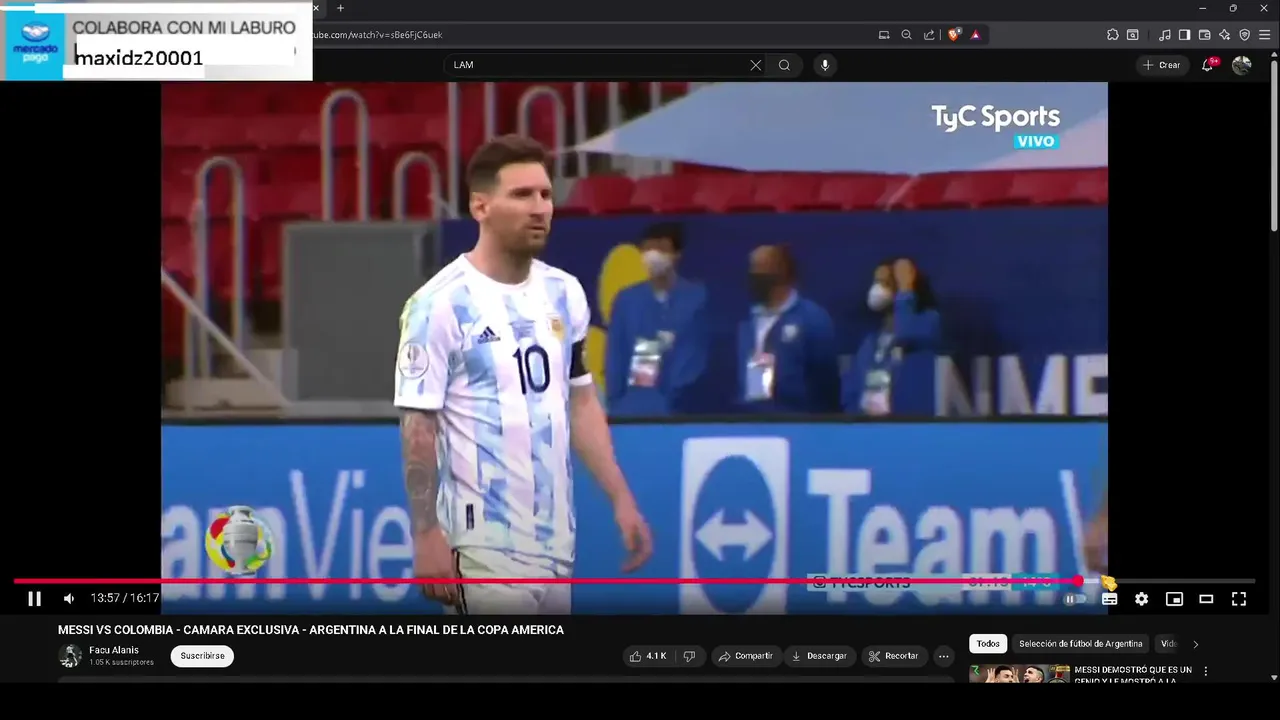Open the Facu Alanis channel avatar
Viewport: 1280px width, 720px height.
(x=70, y=656)
